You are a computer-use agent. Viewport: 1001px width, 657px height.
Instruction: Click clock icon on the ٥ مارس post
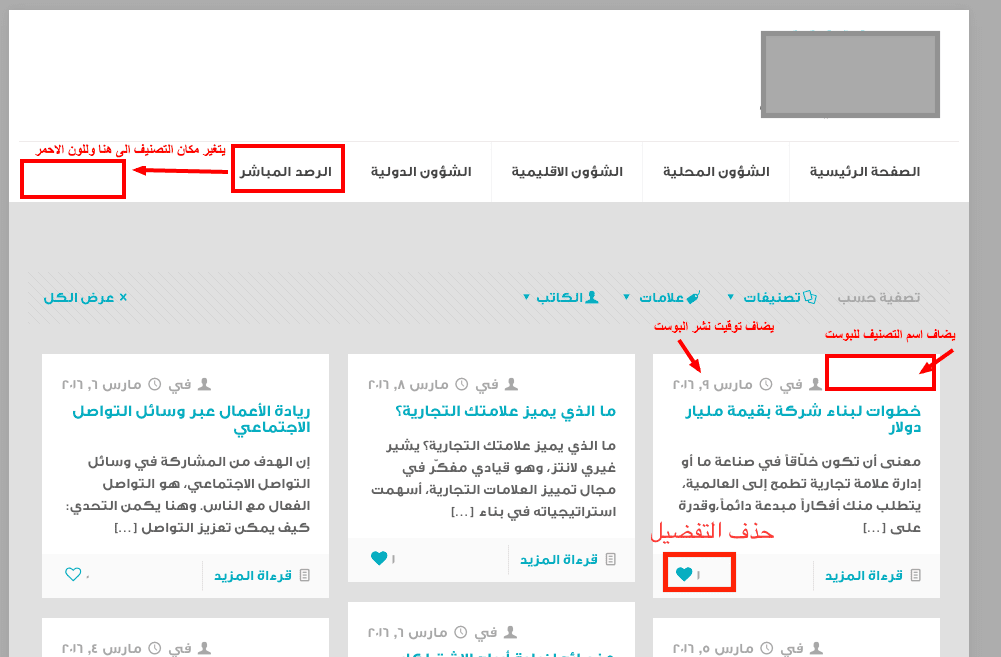point(766,648)
